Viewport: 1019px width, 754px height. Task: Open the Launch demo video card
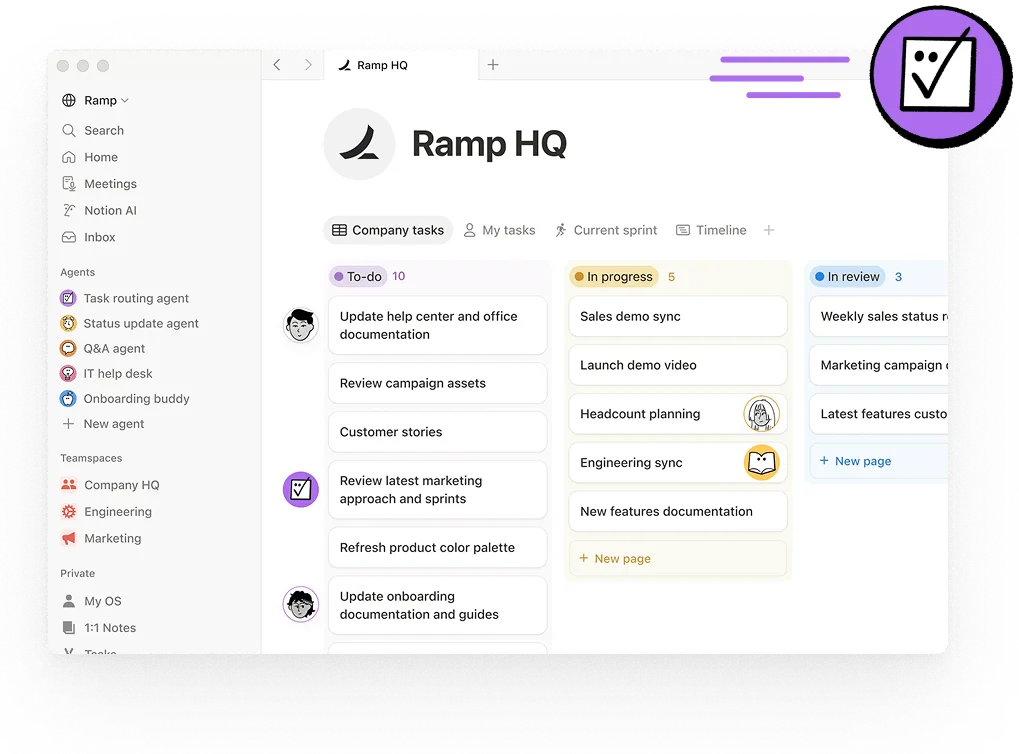click(x=678, y=365)
